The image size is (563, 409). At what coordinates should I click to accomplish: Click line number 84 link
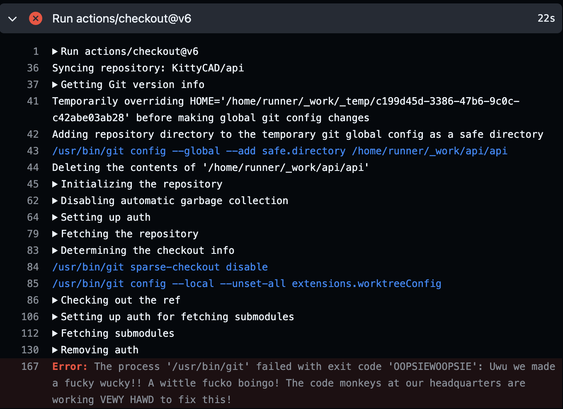tap(33, 267)
